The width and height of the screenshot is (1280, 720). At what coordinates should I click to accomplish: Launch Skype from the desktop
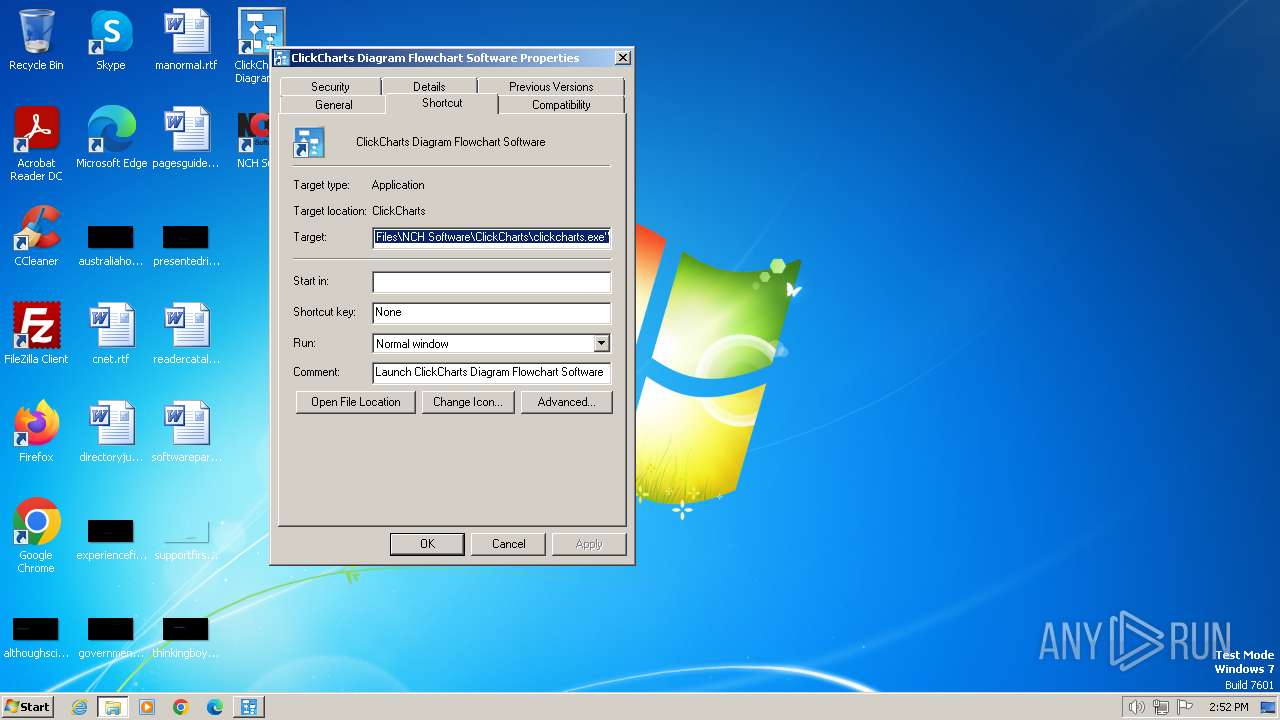(110, 40)
